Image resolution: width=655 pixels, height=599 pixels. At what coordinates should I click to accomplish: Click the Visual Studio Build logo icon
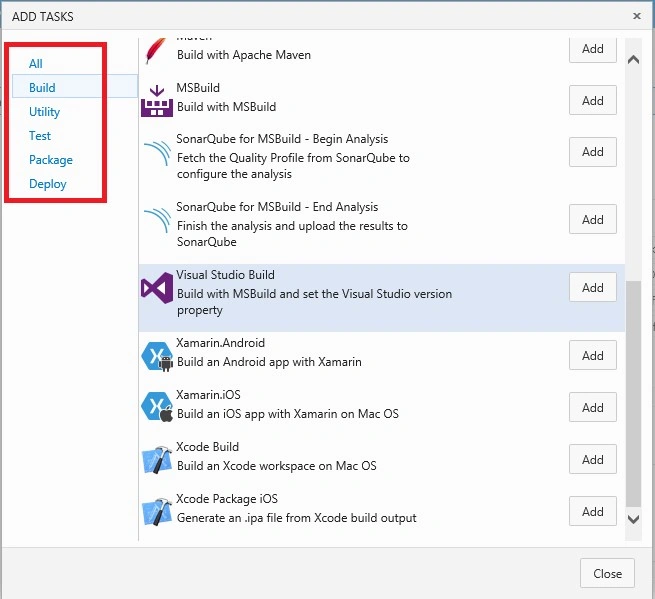[x=157, y=288]
